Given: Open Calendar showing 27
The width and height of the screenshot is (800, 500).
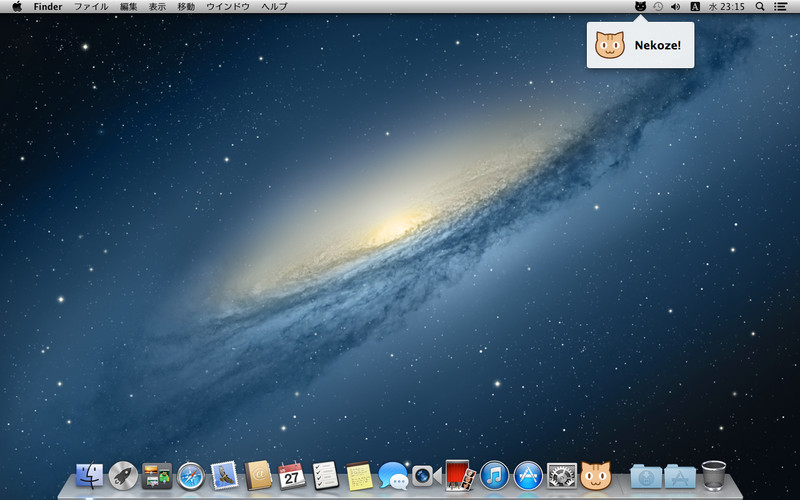Looking at the screenshot, I should [x=291, y=476].
